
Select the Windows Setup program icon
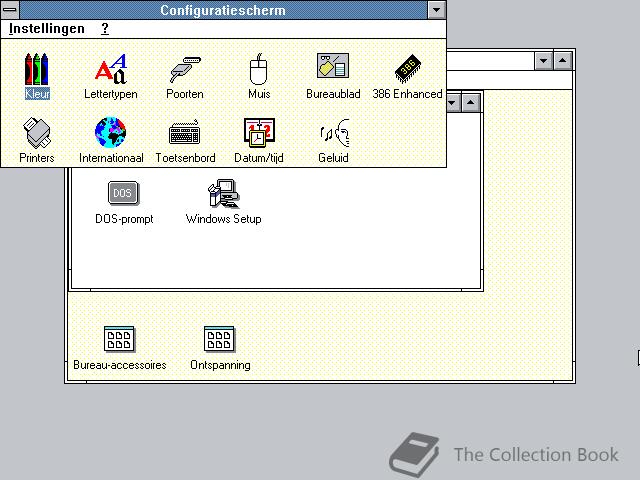coord(223,193)
